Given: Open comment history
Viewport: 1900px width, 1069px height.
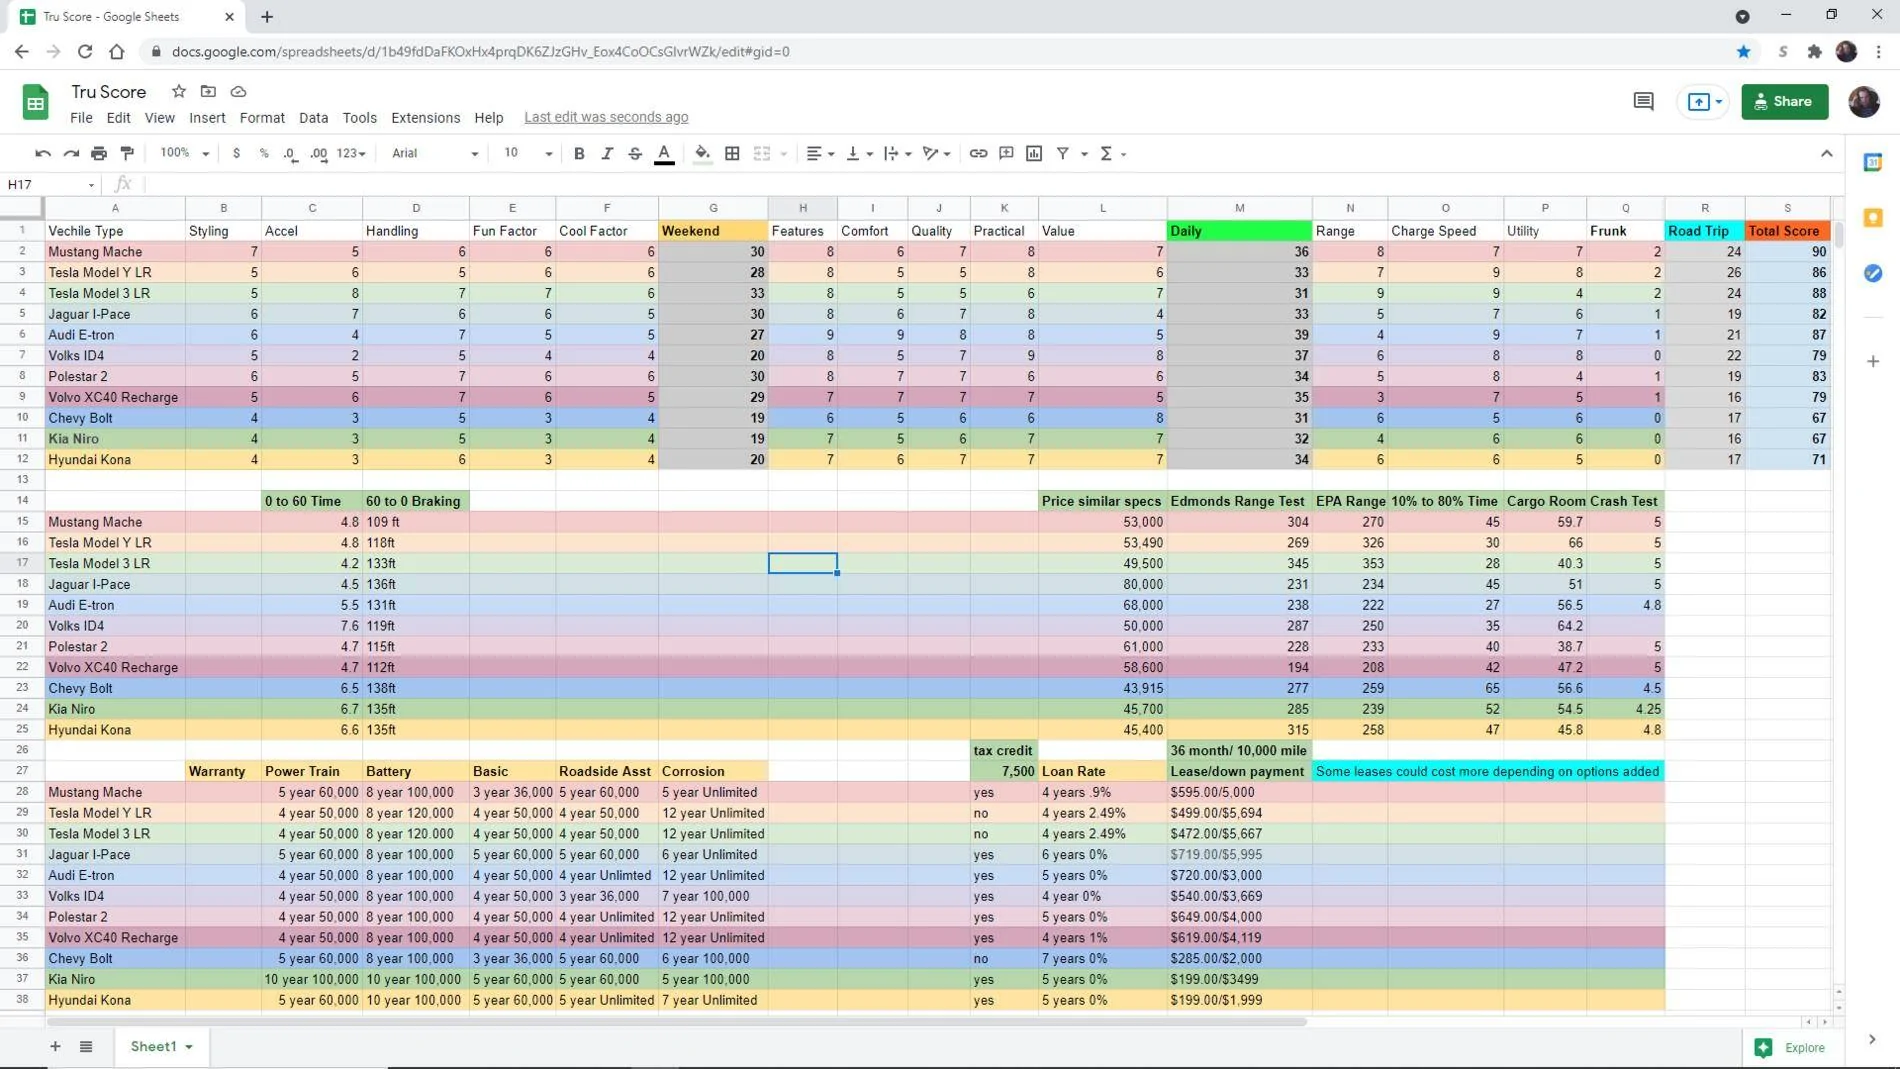Looking at the screenshot, I should (x=1643, y=101).
